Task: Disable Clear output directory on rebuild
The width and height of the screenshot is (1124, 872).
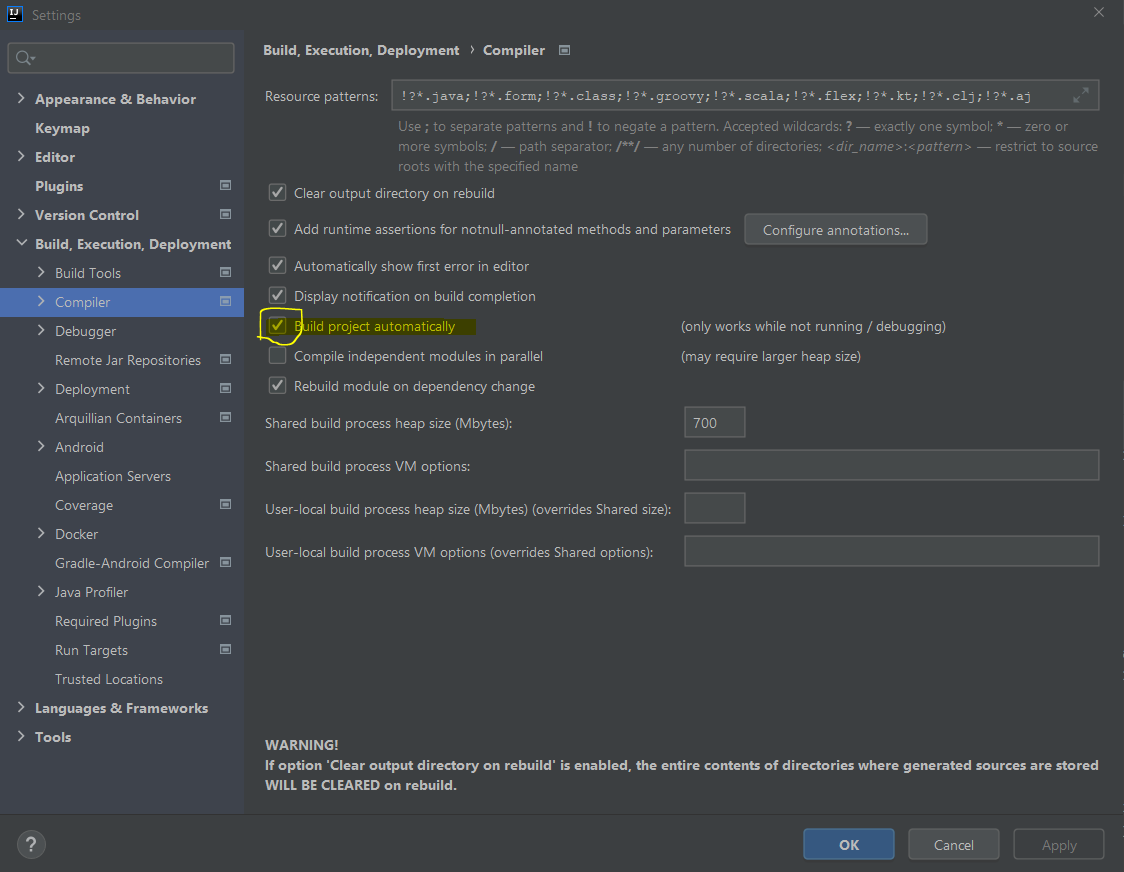Action: [277, 193]
